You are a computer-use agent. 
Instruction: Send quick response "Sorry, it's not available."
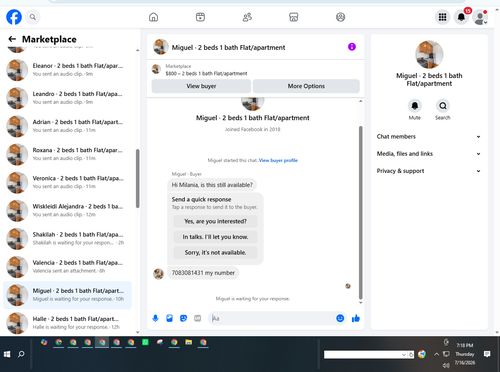(215, 253)
